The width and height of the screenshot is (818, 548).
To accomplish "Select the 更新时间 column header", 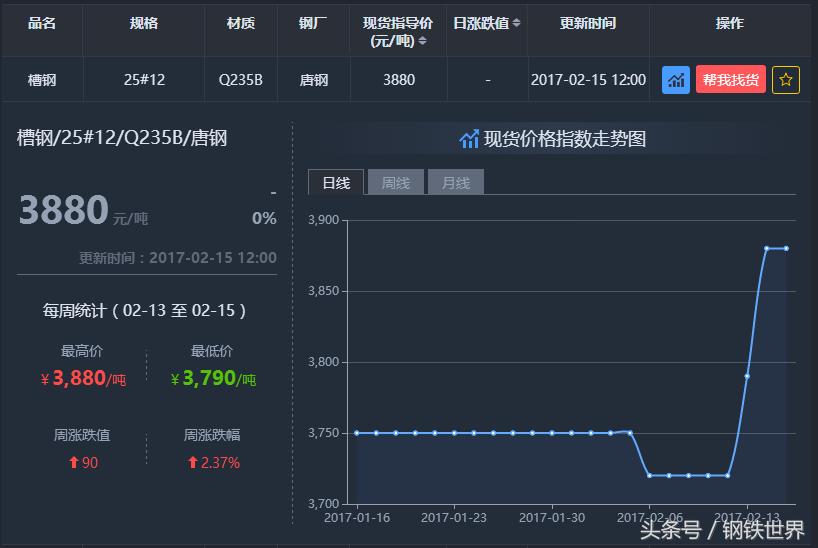I will (588, 23).
